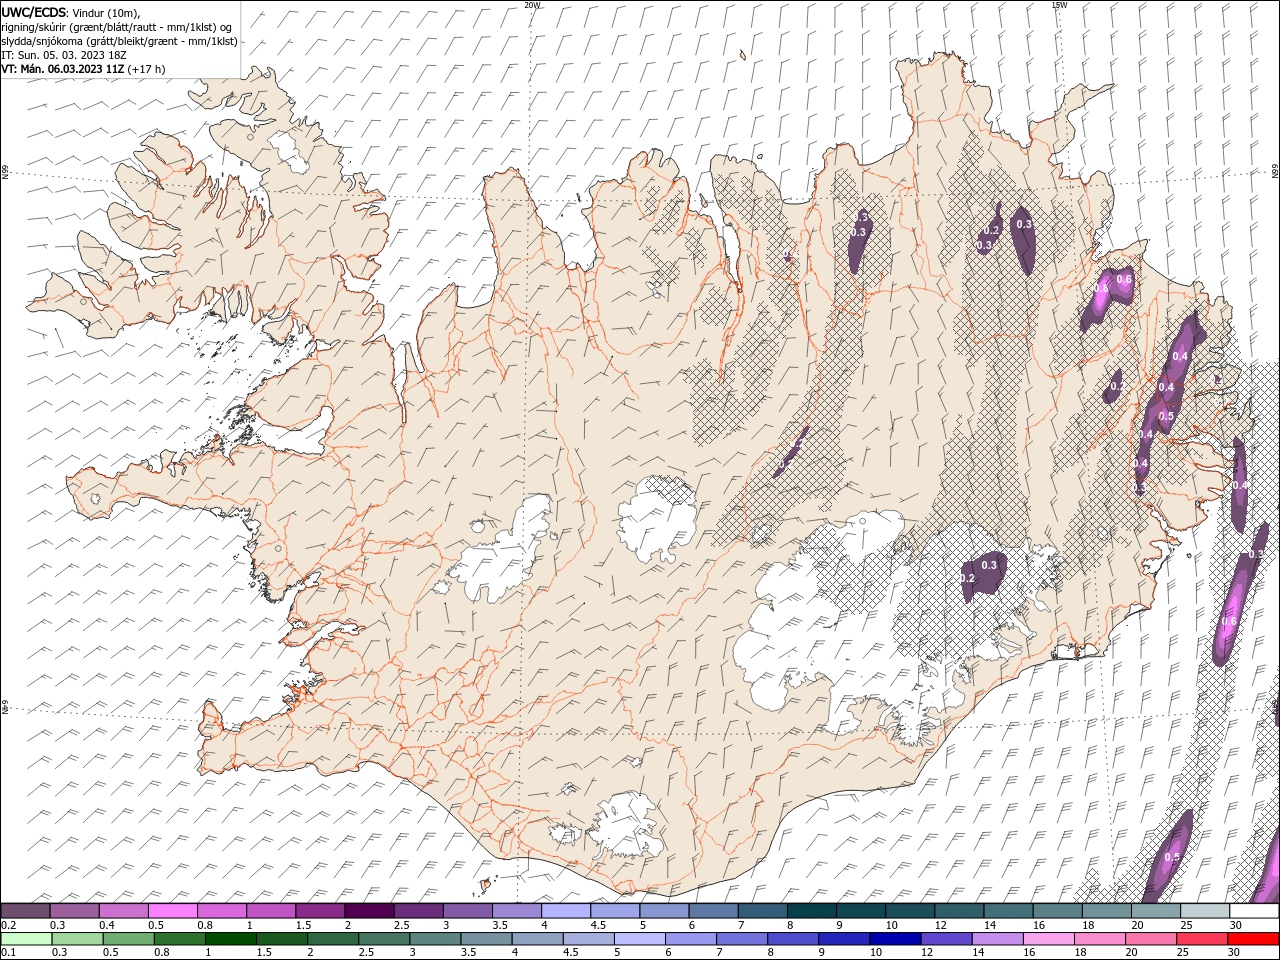Image resolution: width=1280 pixels, height=960 pixels.
Task: Click the dark mauve 0.2 snow legend swatch
Action: 25,911
